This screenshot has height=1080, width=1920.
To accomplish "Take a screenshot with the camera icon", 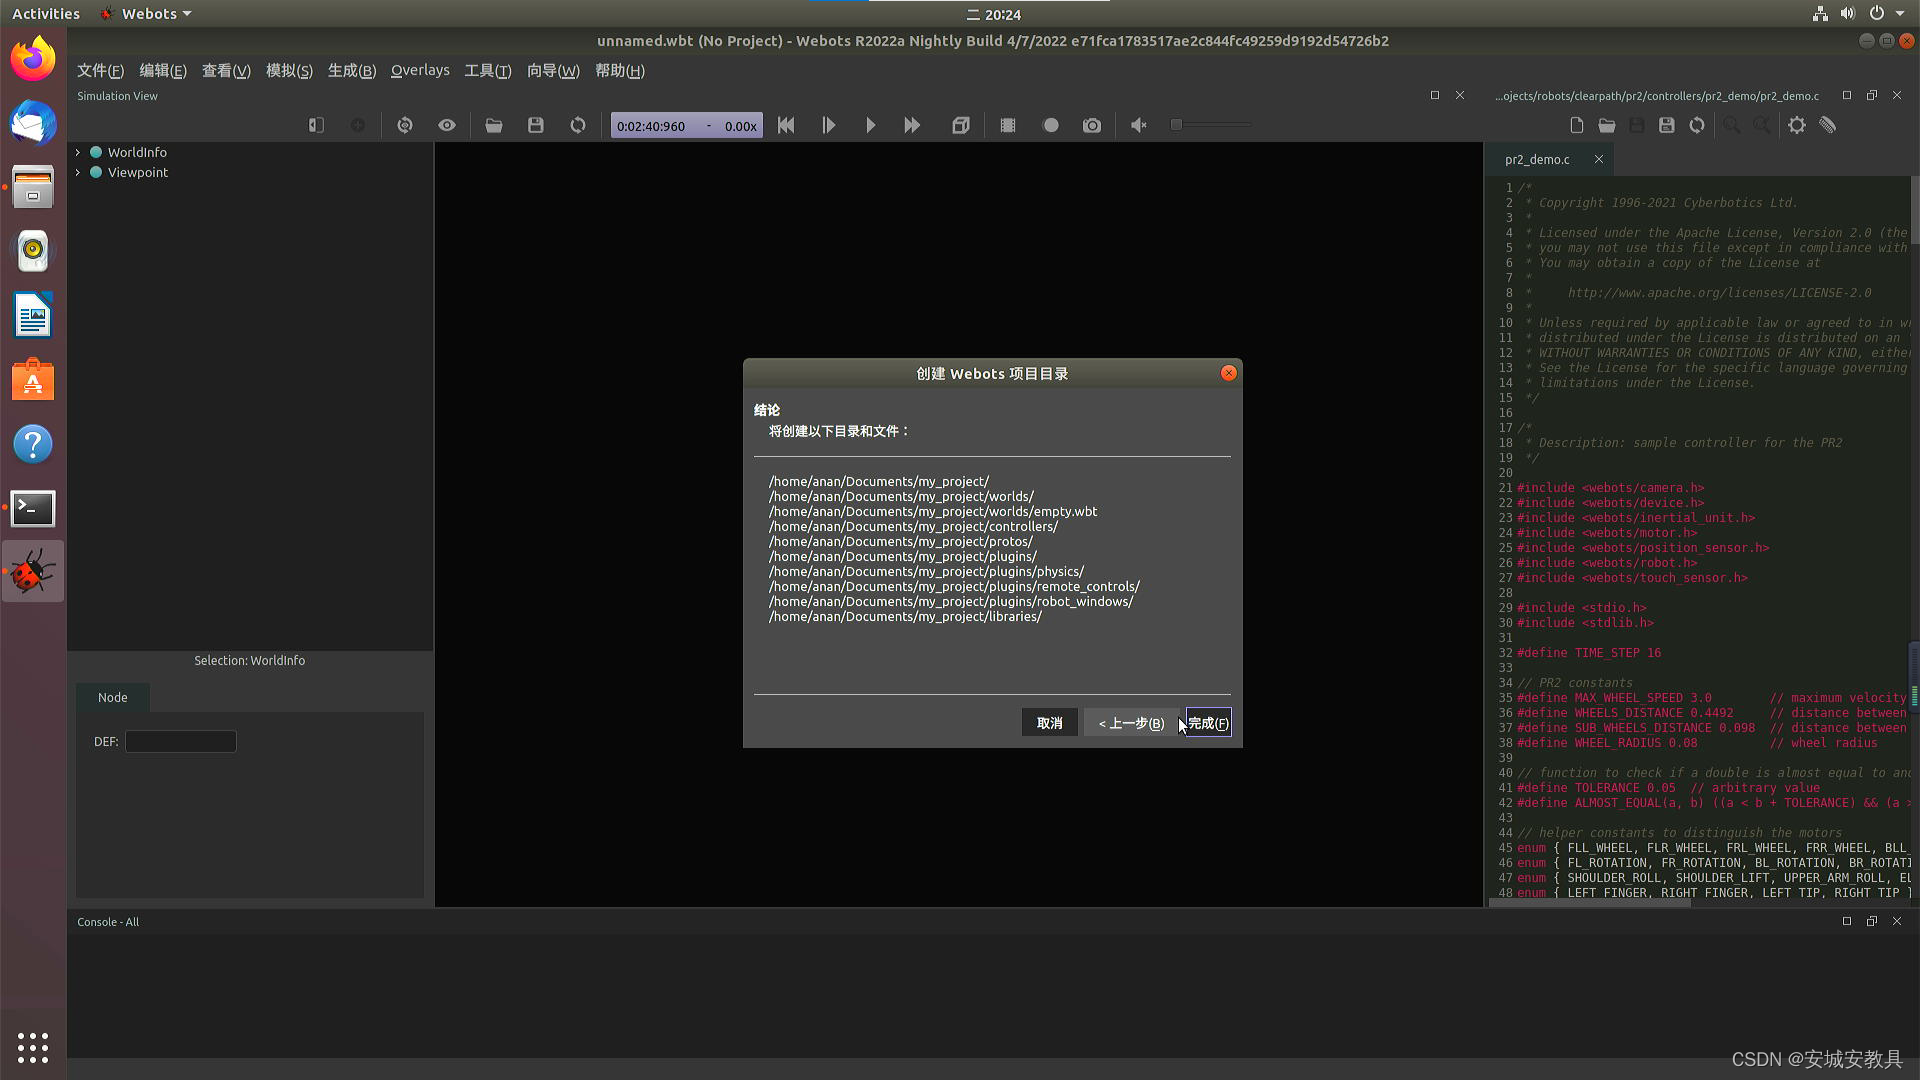I will point(1092,125).
